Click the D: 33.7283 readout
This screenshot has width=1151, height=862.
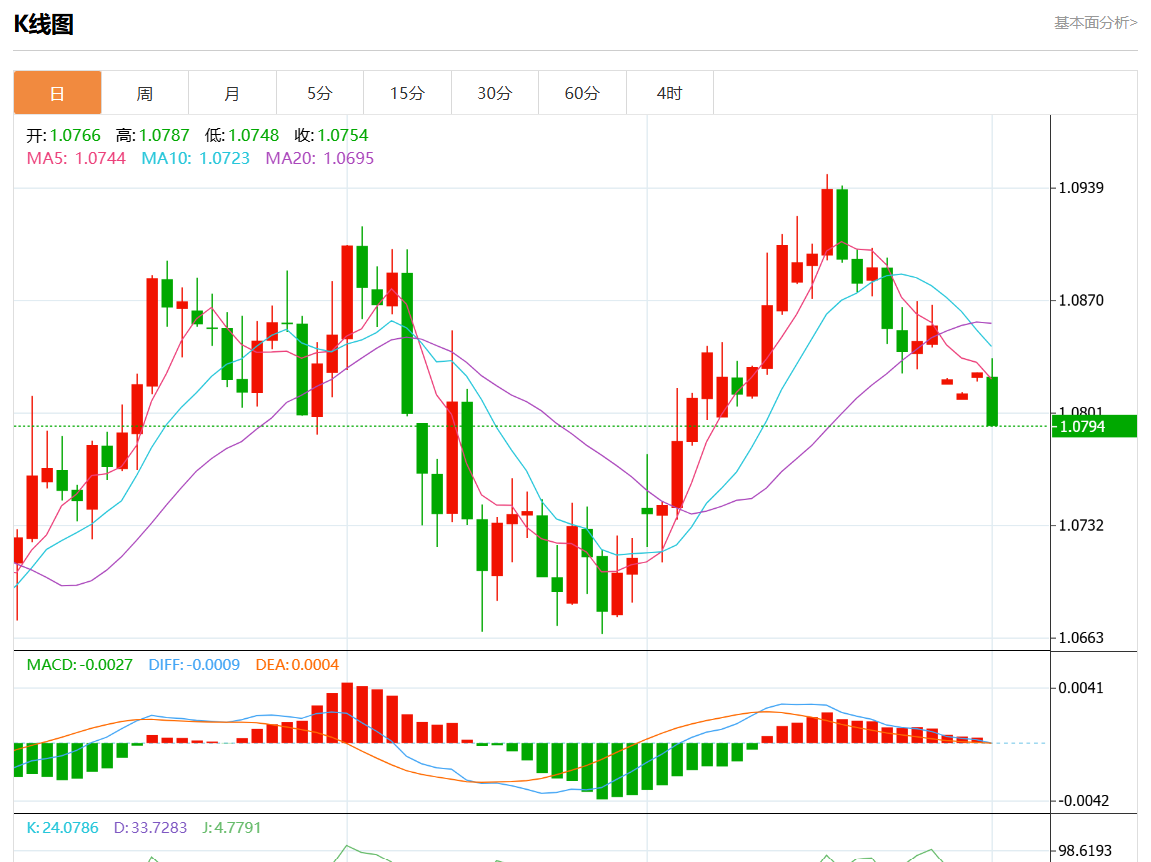[150, 827]
